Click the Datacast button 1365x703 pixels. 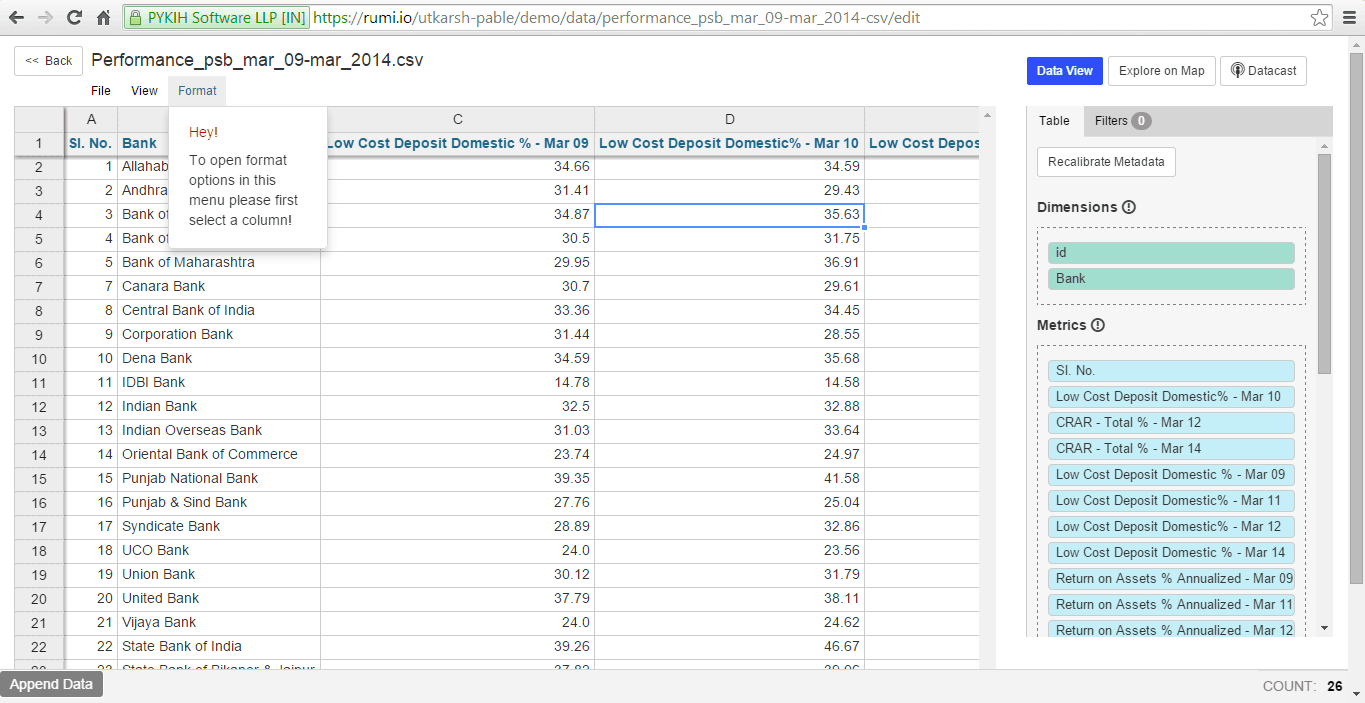(x=1263, y=71)
